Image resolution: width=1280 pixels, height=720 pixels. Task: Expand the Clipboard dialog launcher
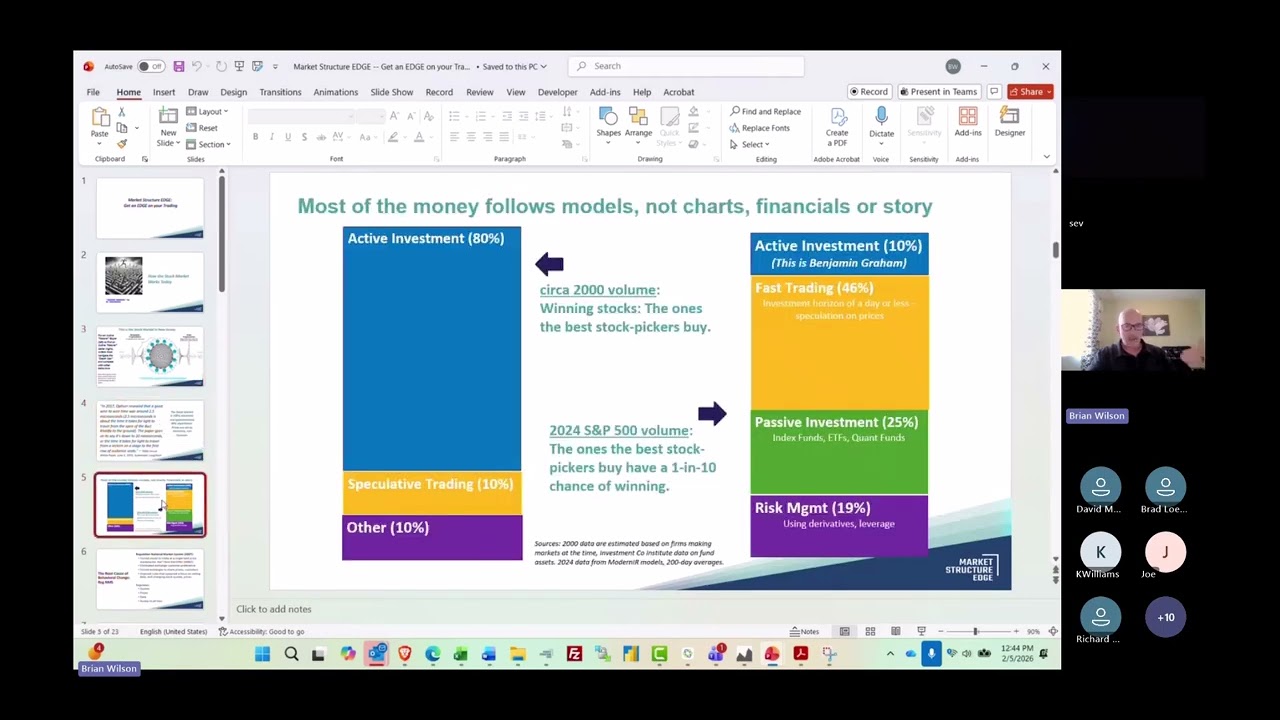click(144, 159)
